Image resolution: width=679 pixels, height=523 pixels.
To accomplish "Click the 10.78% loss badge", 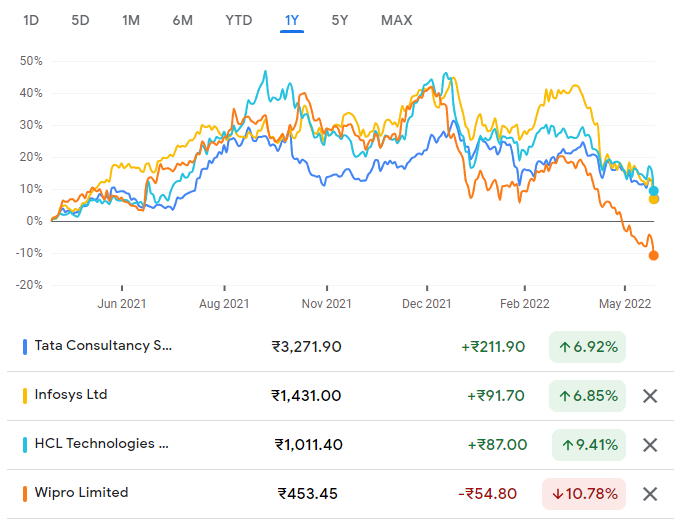I will 584,494.
